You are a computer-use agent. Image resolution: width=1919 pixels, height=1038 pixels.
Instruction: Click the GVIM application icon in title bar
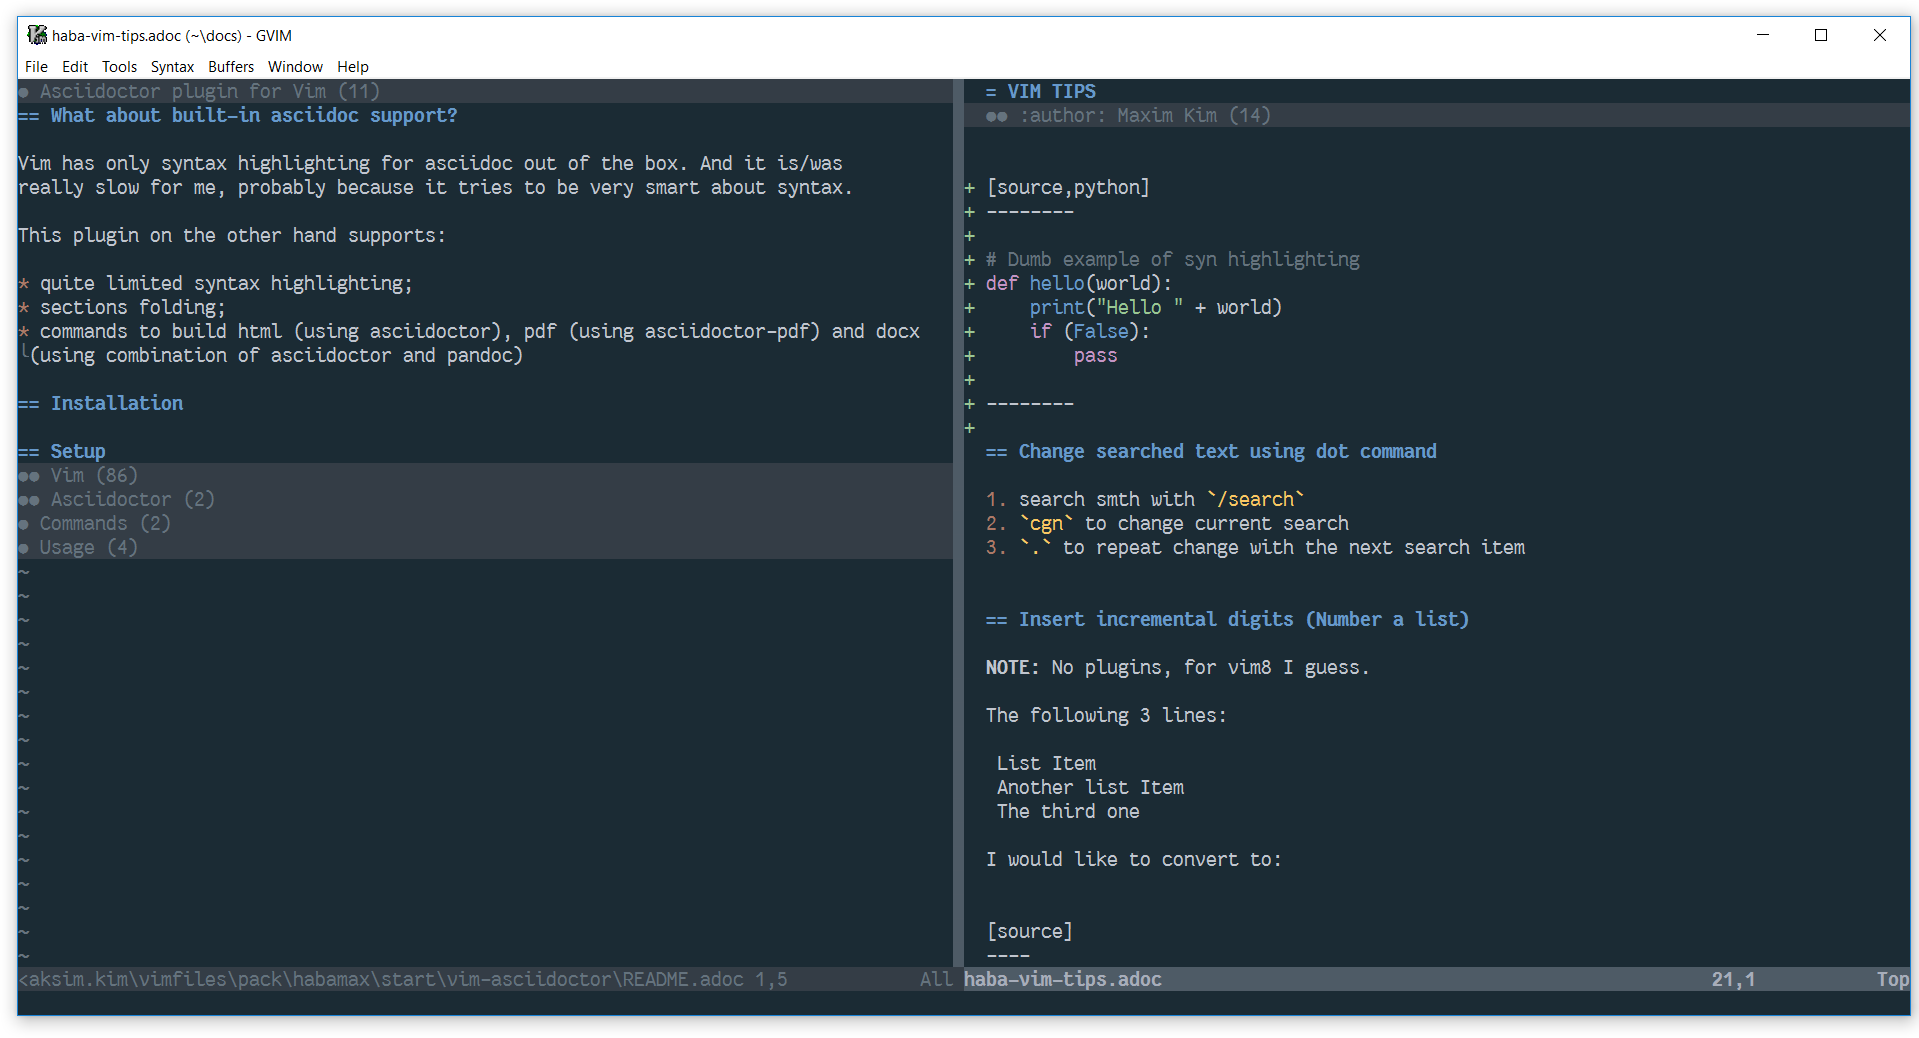click(x=37, y=35)
